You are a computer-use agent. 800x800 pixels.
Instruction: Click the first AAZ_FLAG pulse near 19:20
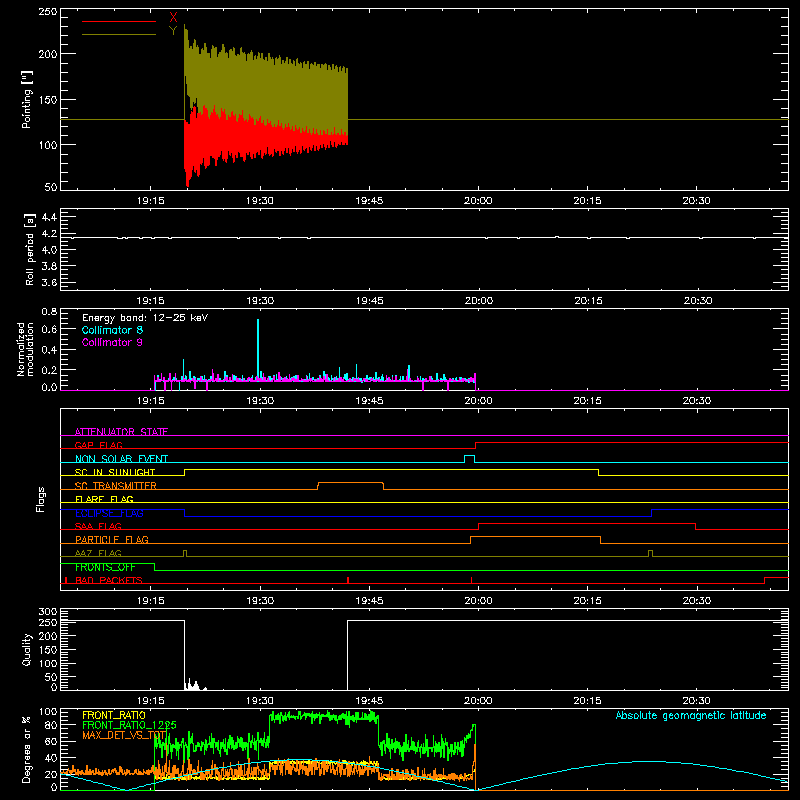(x=185, y=553)
